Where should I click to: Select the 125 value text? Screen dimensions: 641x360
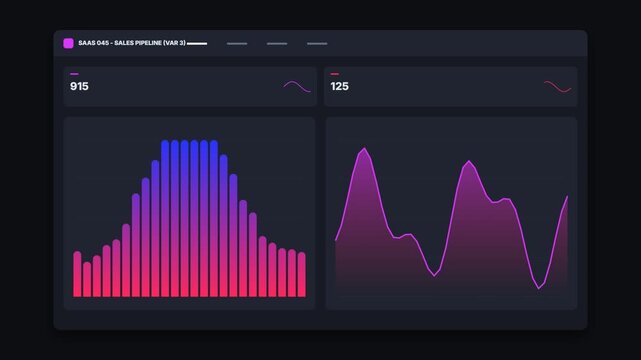click(339, 86)
